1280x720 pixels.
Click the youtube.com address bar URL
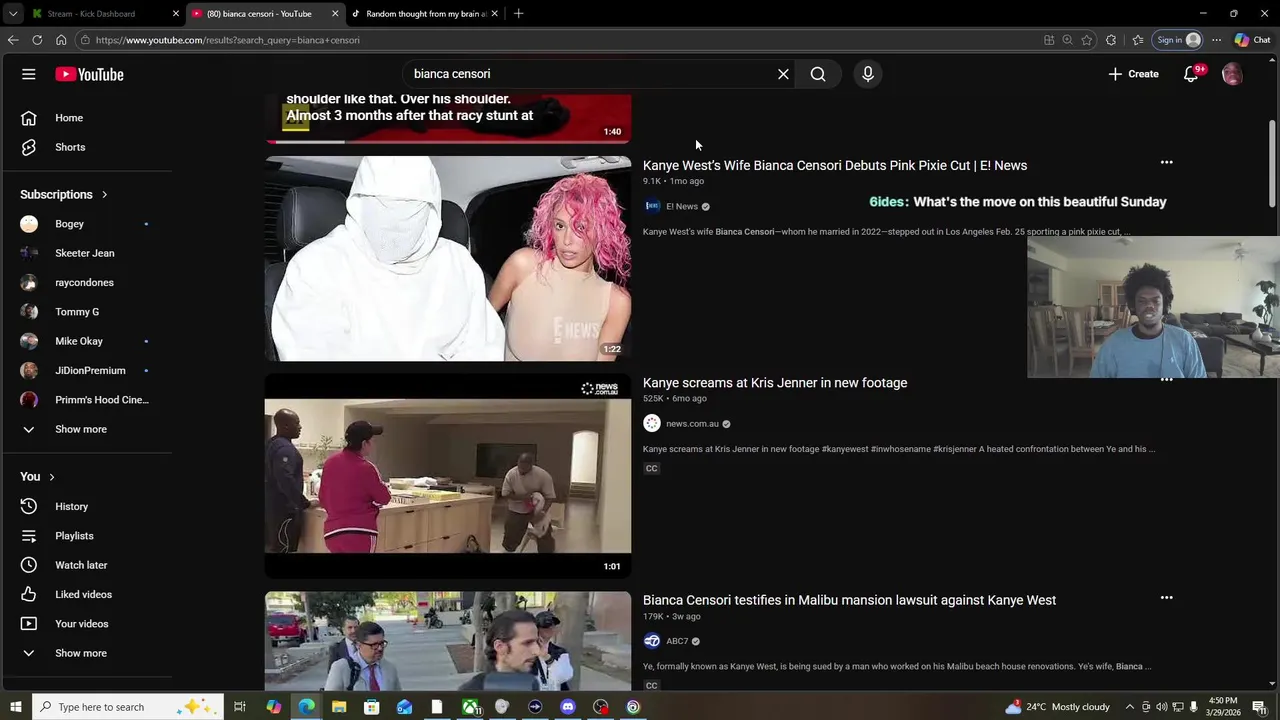[228, 40]
